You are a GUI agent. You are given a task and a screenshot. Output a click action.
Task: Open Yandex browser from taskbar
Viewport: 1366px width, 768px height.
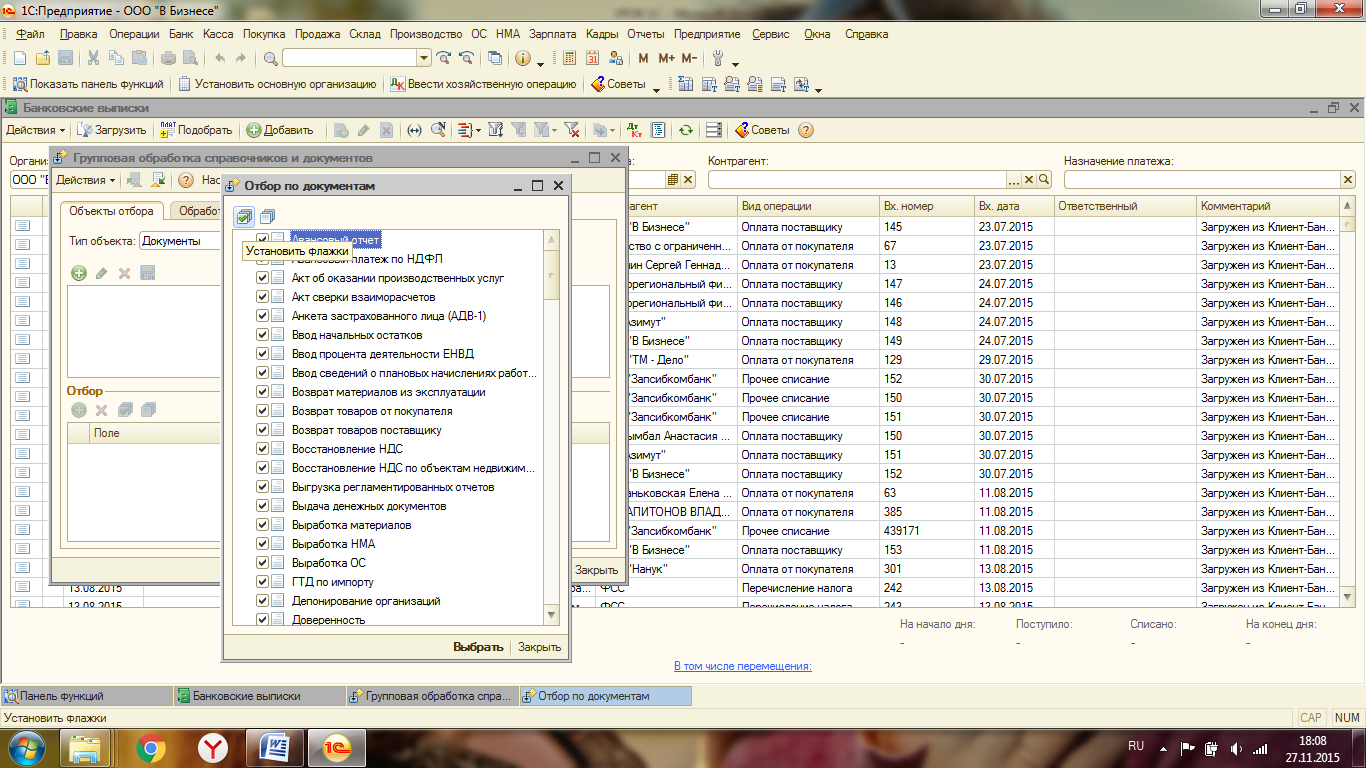click(x=212, y=747)
